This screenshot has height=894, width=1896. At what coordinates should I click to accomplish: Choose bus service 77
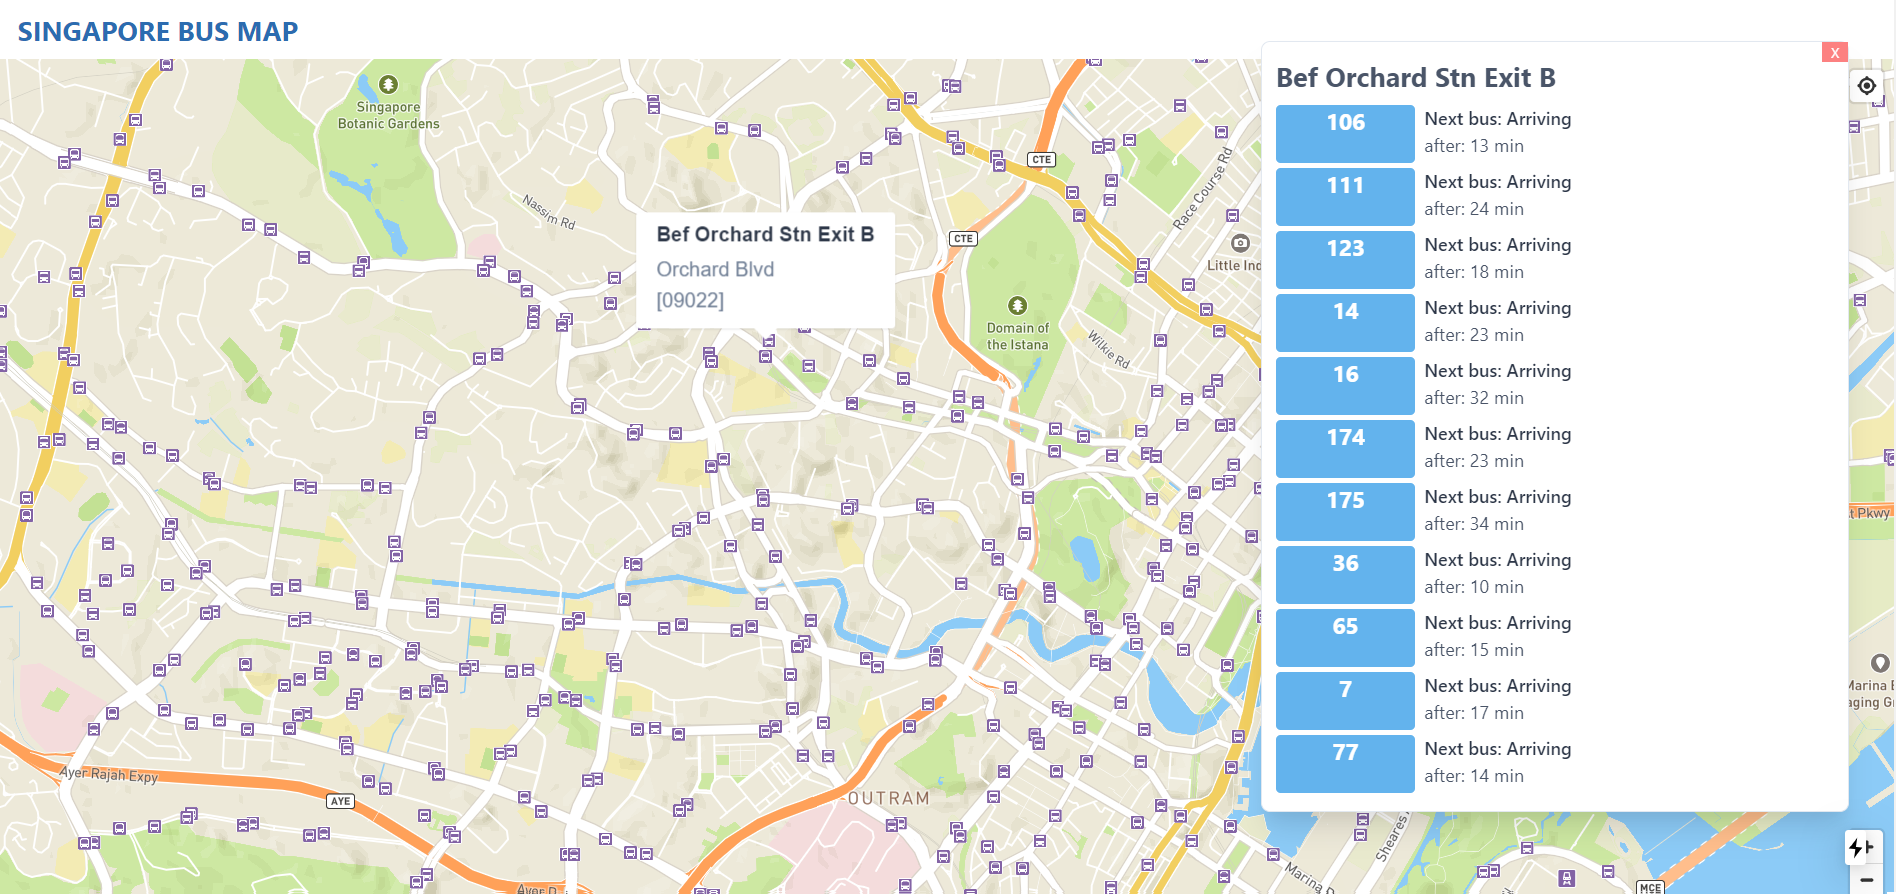(x=1345, y=763)
